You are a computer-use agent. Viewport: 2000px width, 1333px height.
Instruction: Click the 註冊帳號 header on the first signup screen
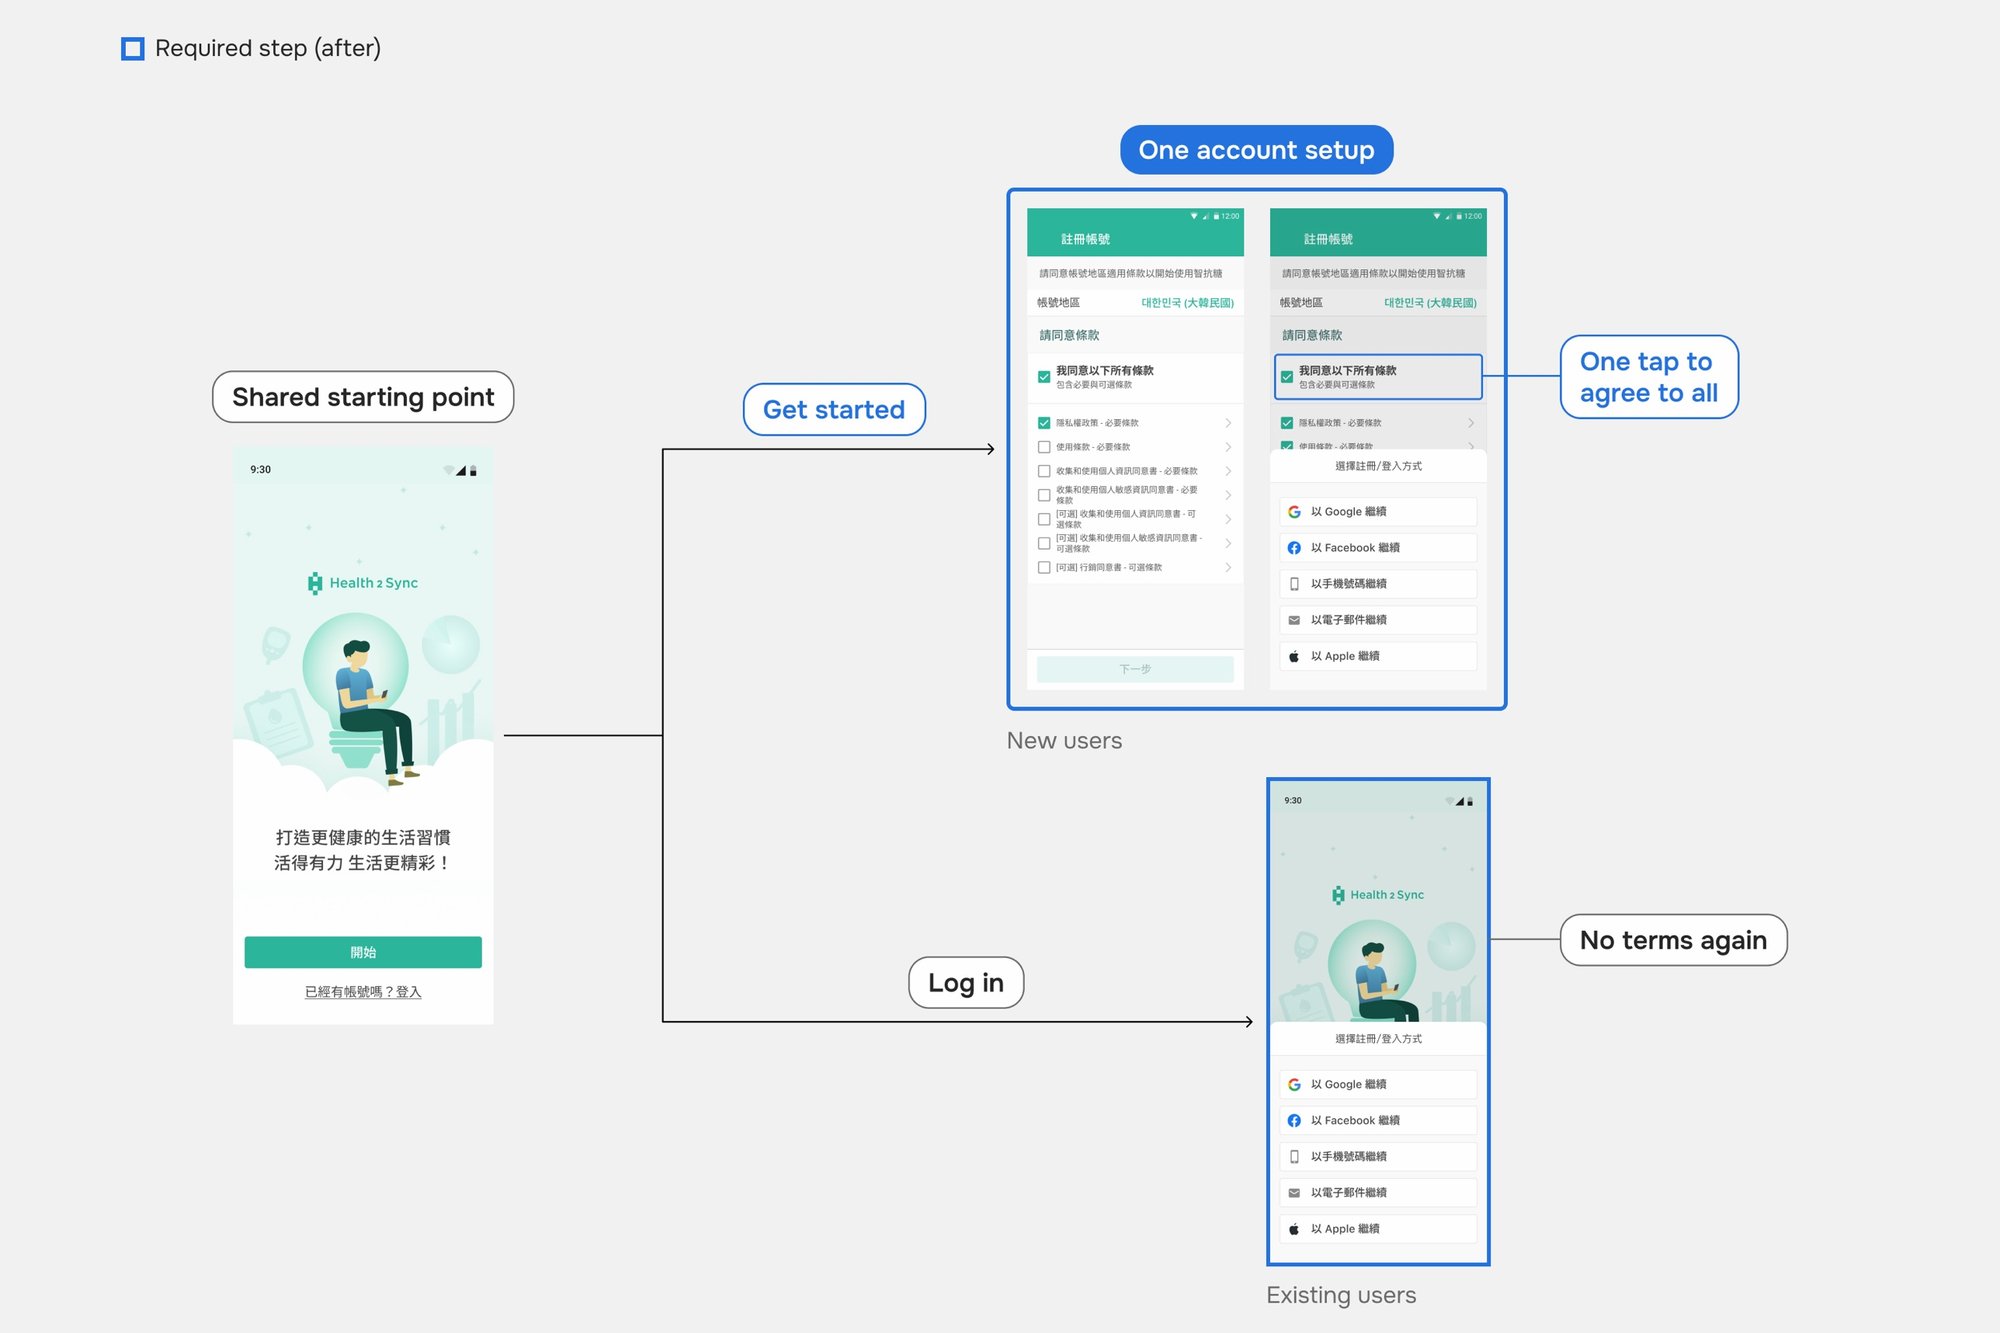[x=1085, y=239]
